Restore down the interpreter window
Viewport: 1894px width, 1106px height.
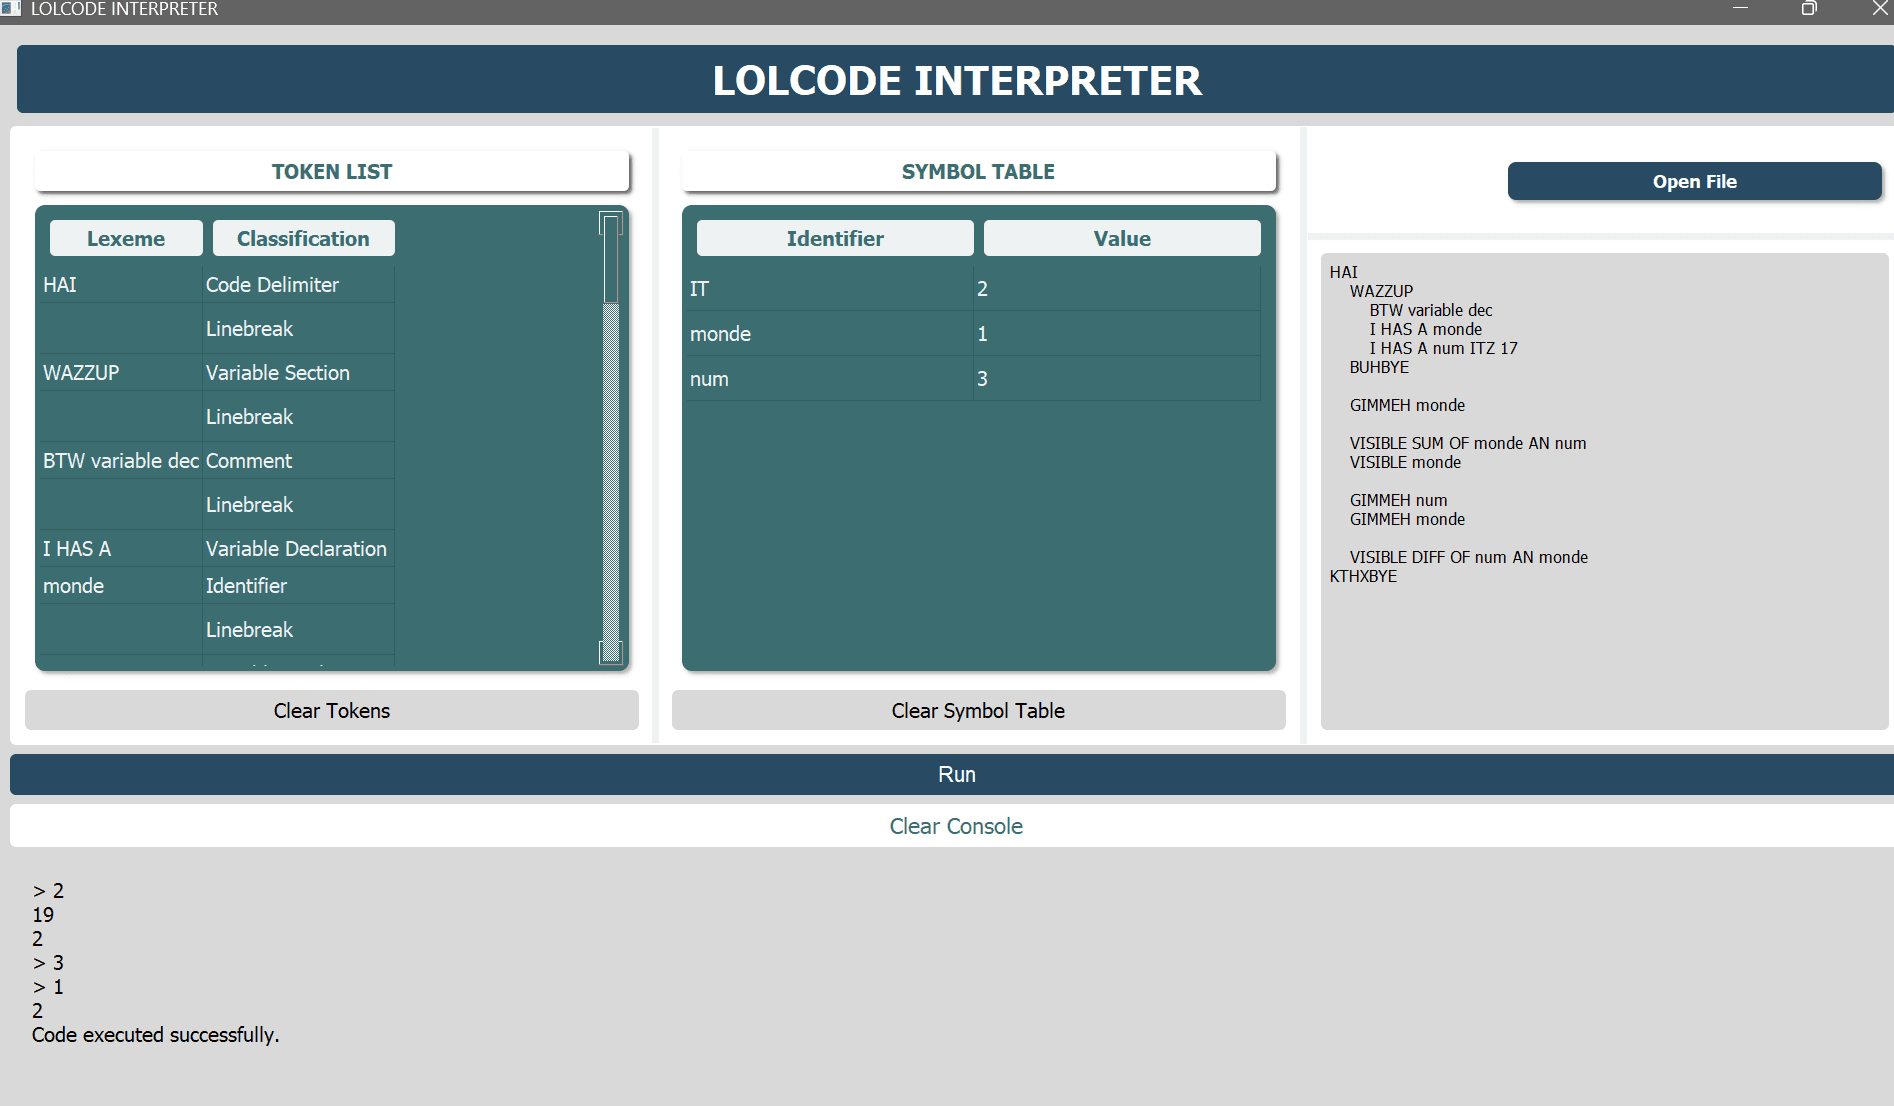pyautogui.click(x=1809, y=9)
